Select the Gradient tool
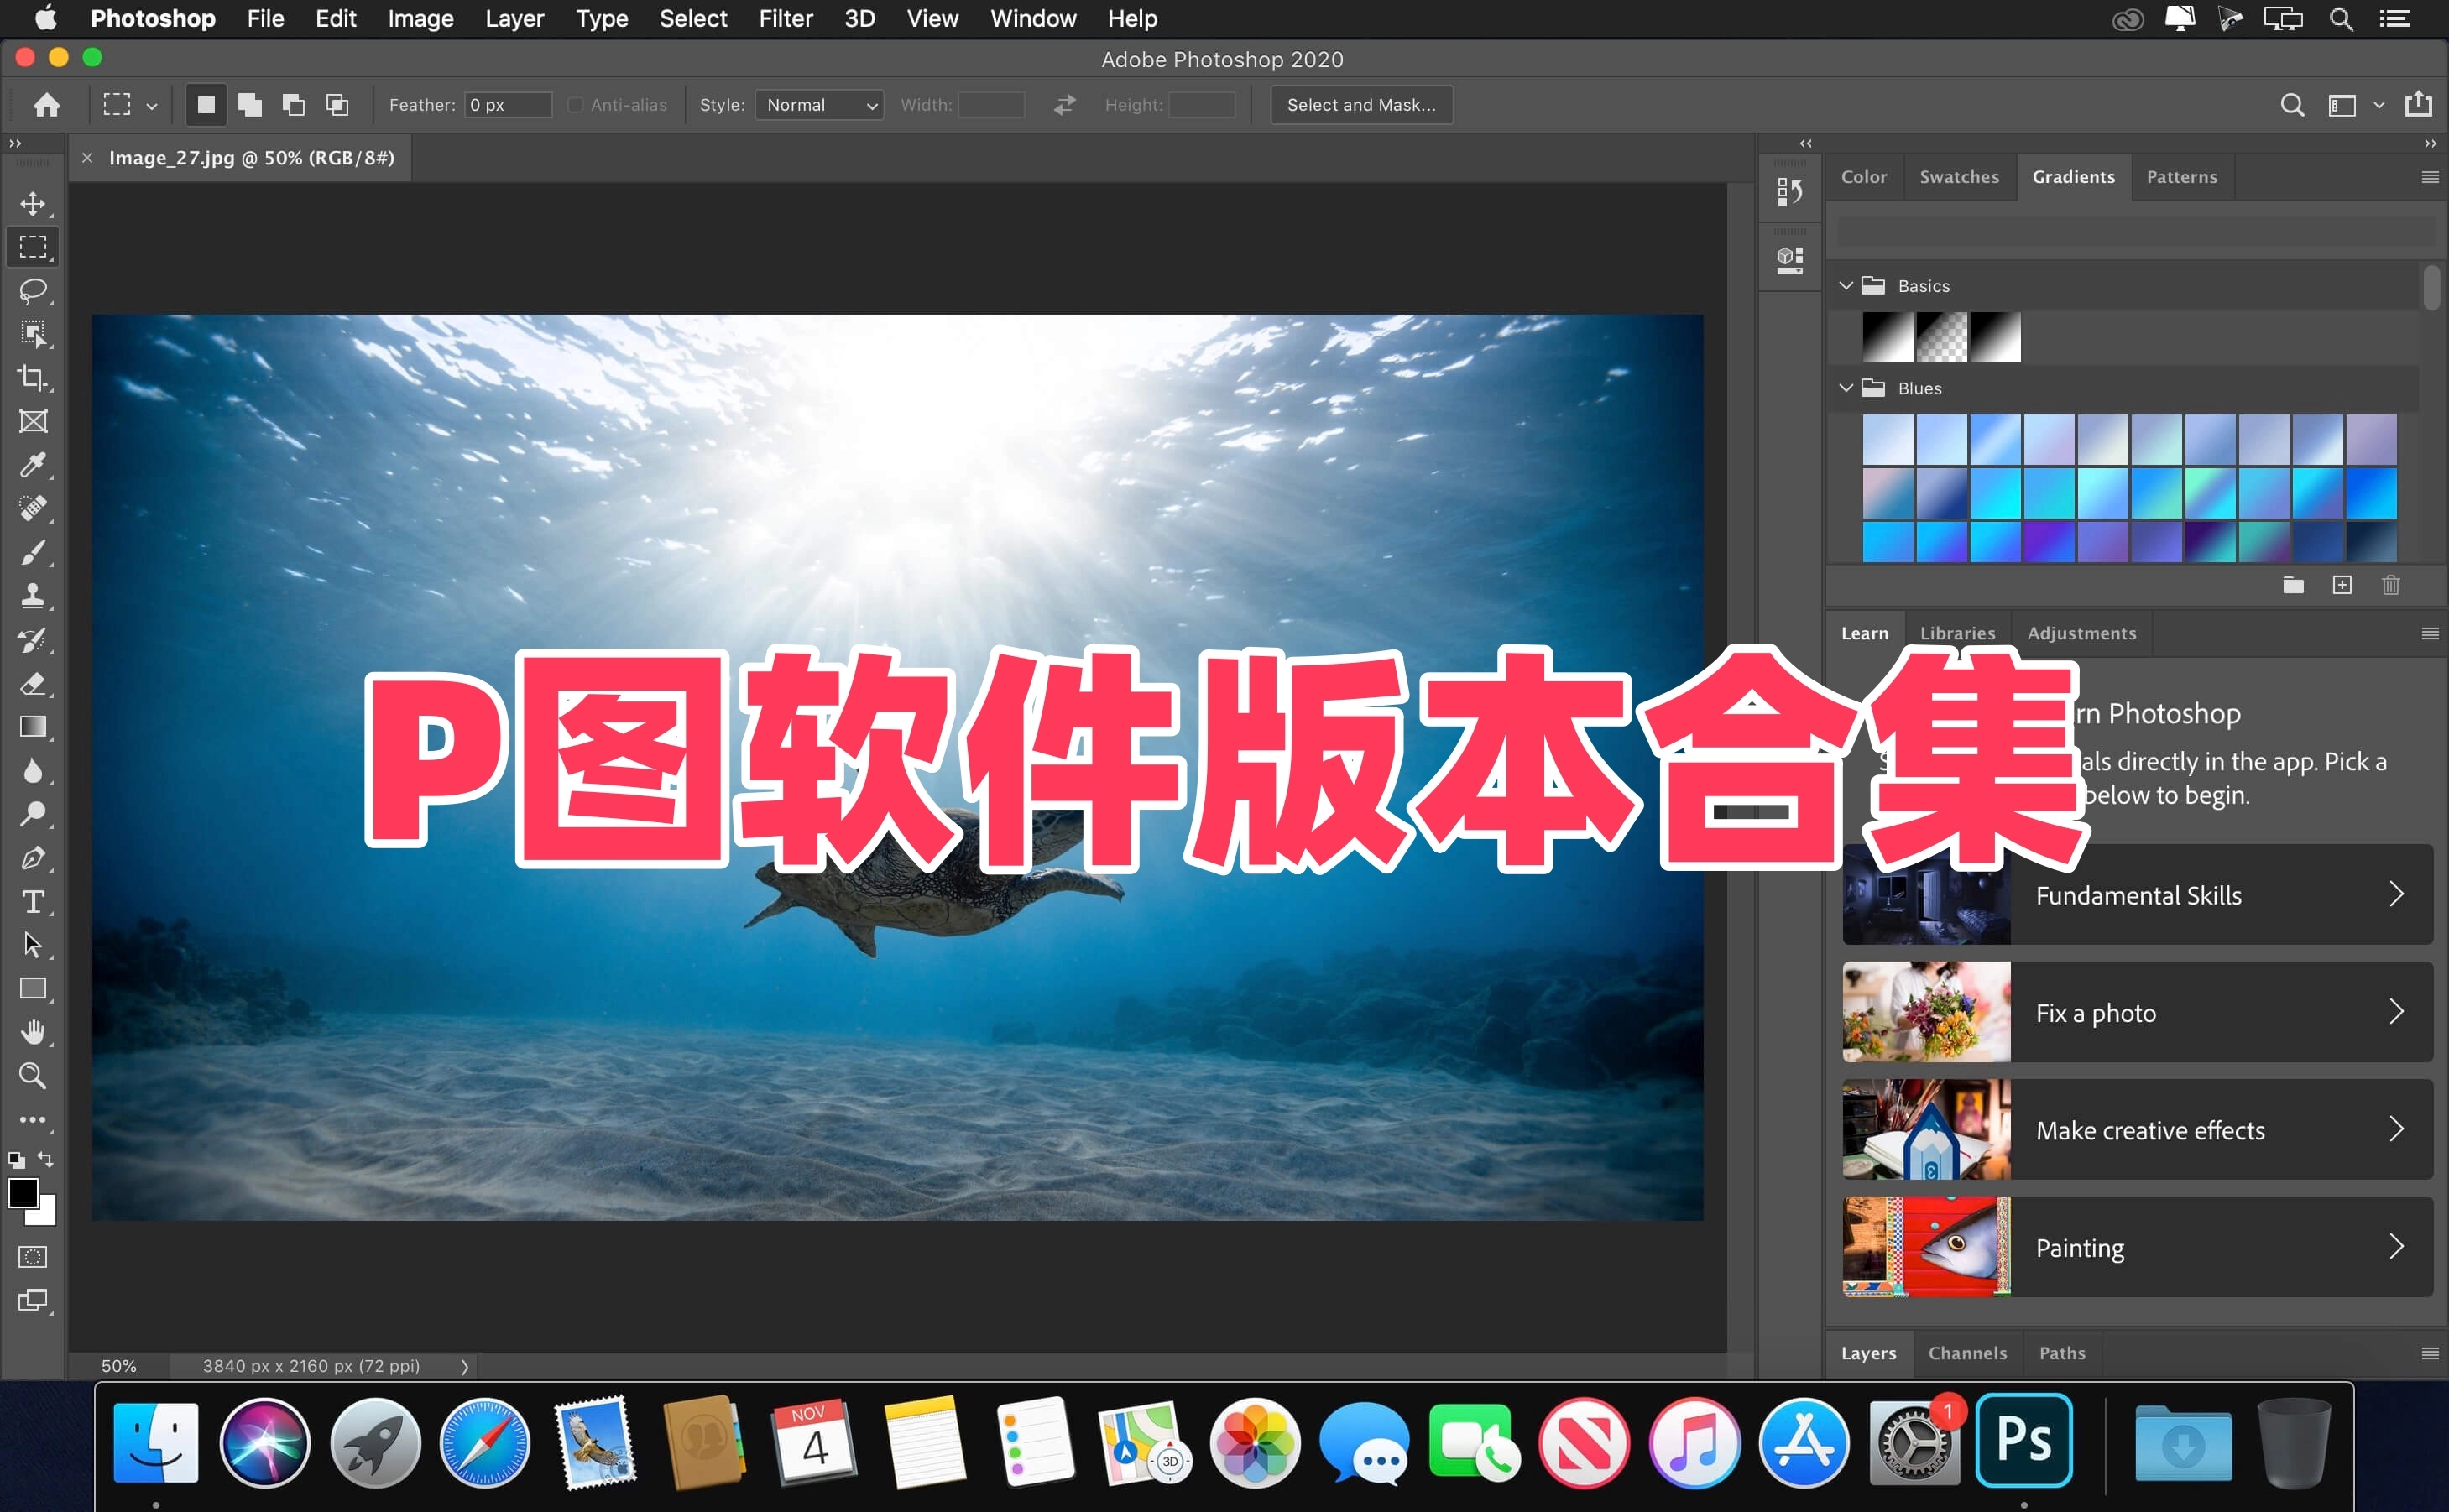2449x1512 pixels. (x=33, y=727)
